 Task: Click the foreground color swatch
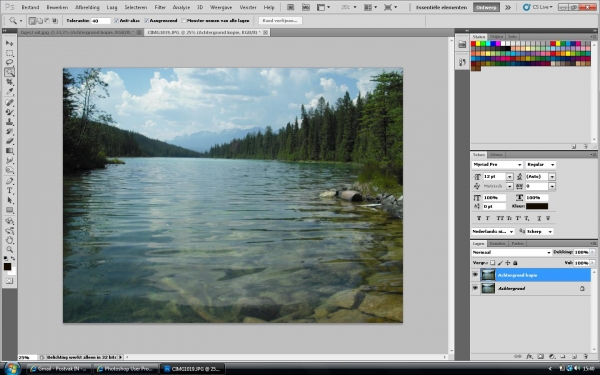pyautogui.click(x=7, y=266)
